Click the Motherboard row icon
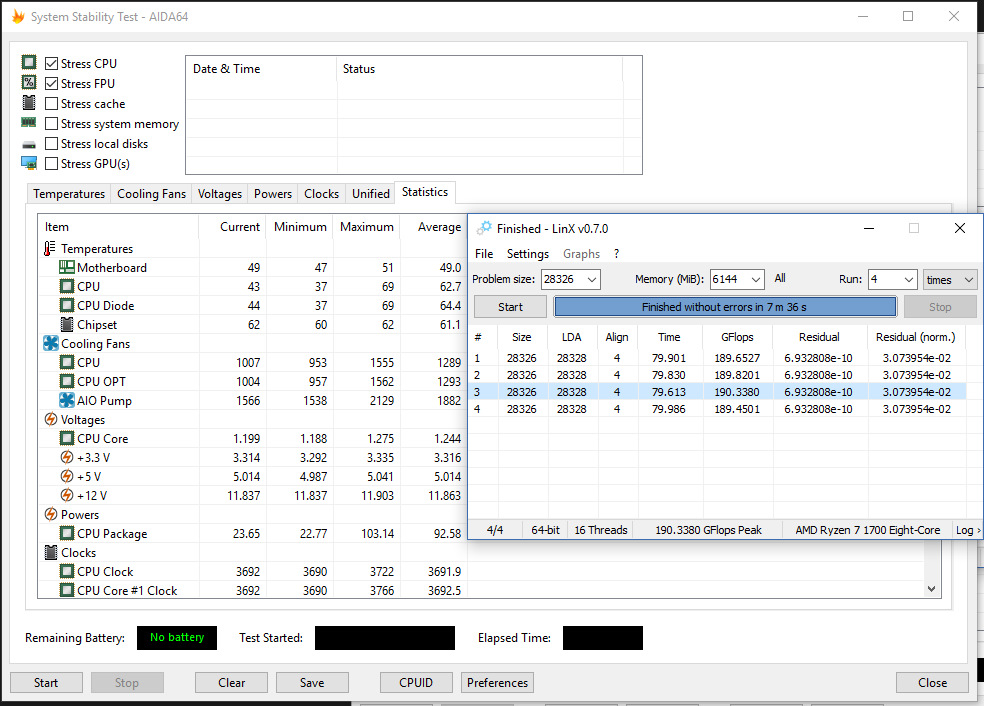This screenshot has width=984, height=706. (x=67, y=267)
